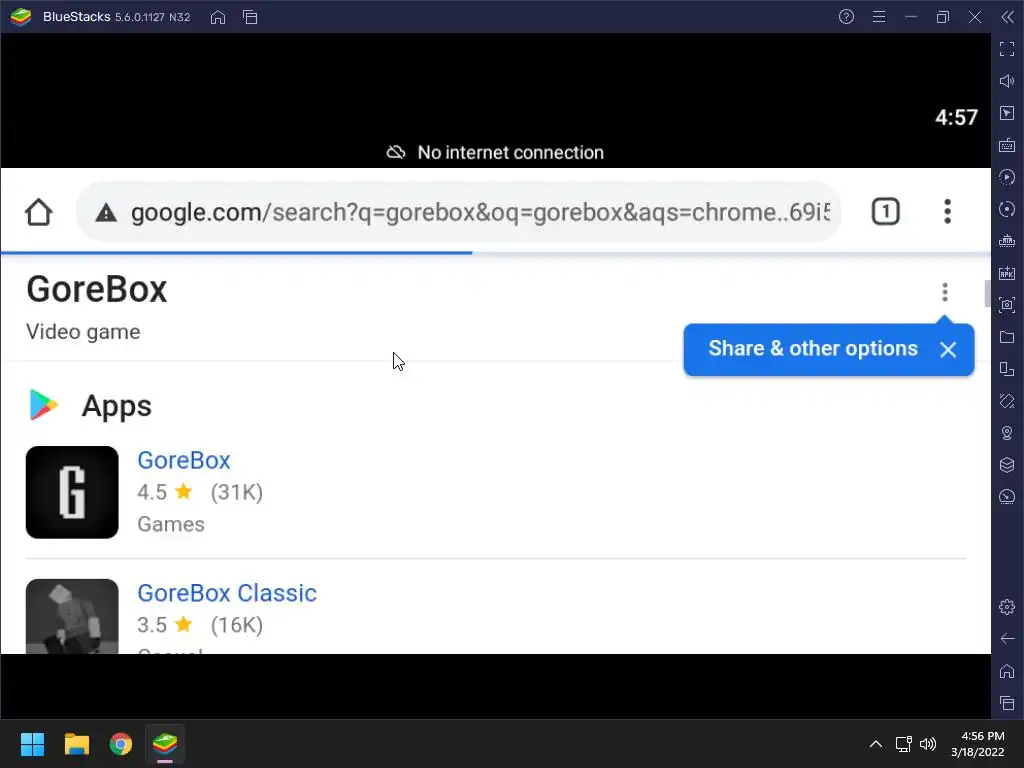
Task: Open the GoreBox Classic app link
Action: click(x=227, y=593)
